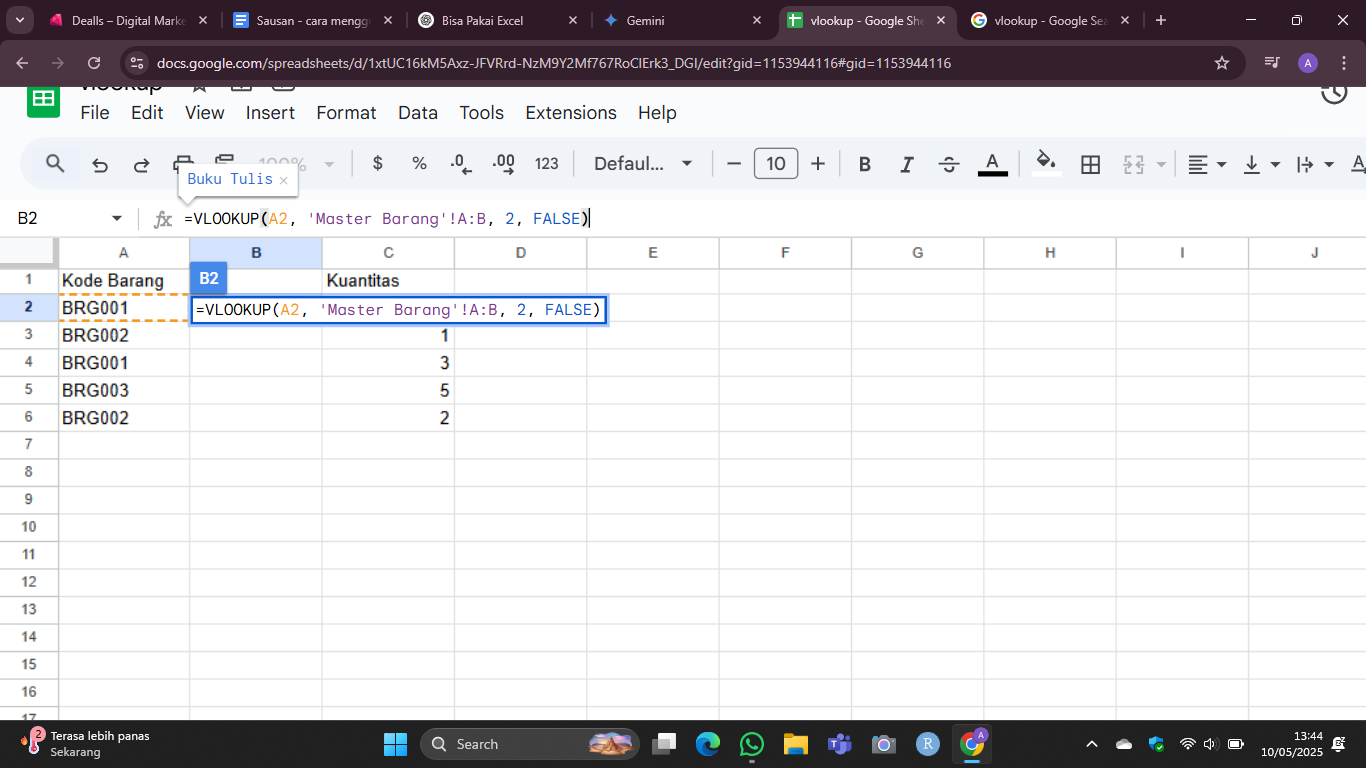Format cell as currency with dollar icon
This screenshot has height=768, width=1366.
pyautogui.click(x=377, y=164)
